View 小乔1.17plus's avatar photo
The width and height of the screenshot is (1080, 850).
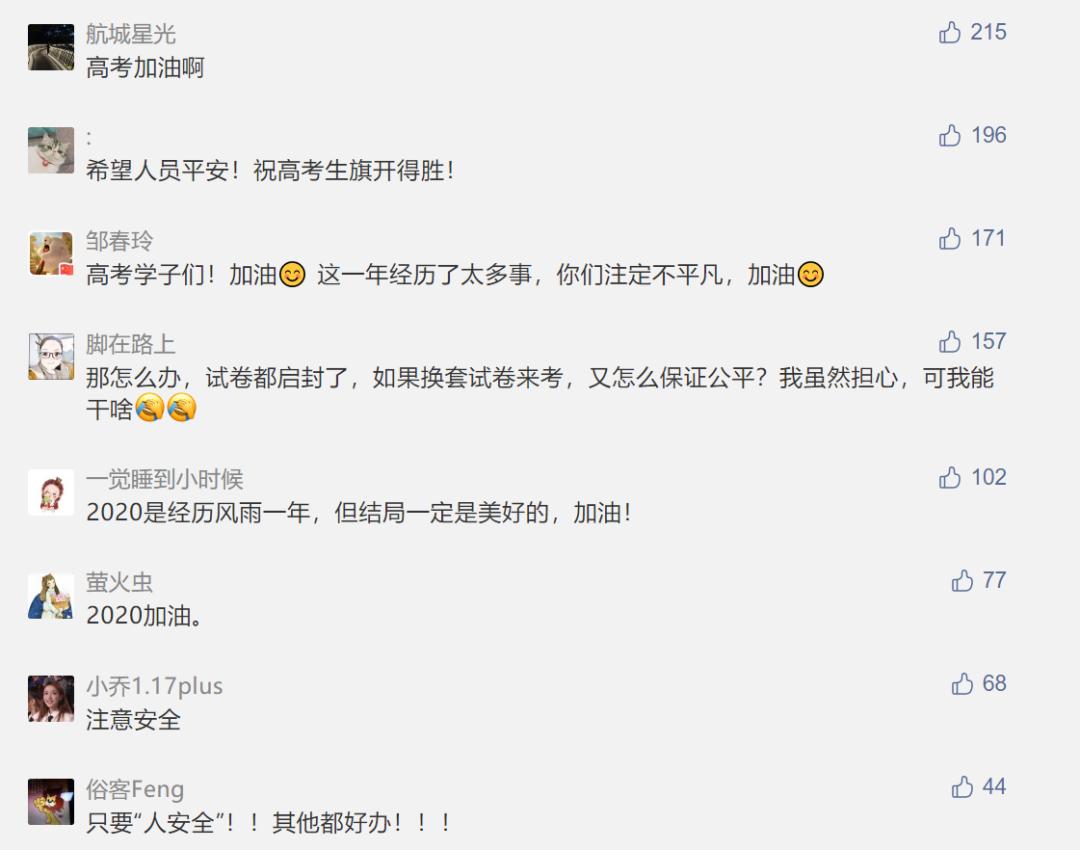point(51,698)
